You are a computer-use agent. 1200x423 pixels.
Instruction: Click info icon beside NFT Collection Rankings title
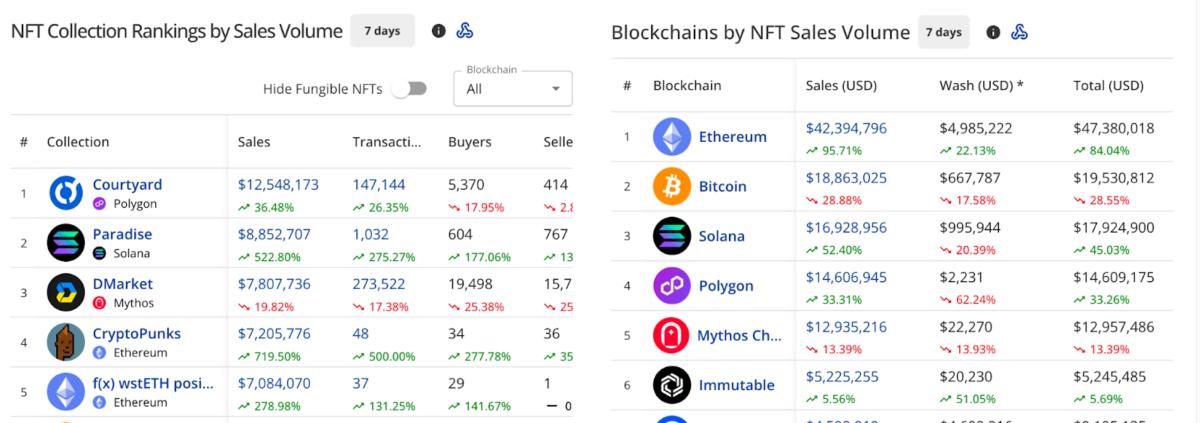pyautogui.click(x=438, y=31)
